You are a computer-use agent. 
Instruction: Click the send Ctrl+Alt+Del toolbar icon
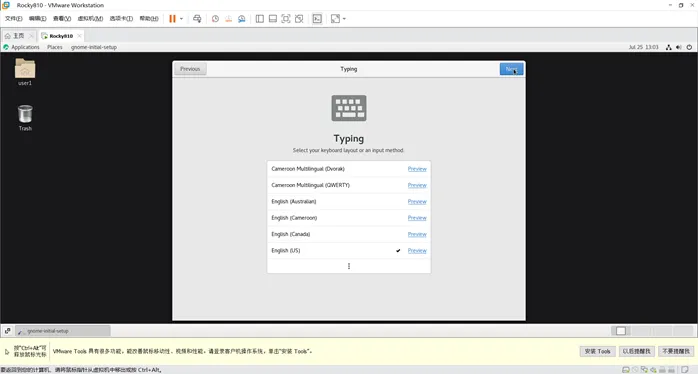click(x=197, y=19)
